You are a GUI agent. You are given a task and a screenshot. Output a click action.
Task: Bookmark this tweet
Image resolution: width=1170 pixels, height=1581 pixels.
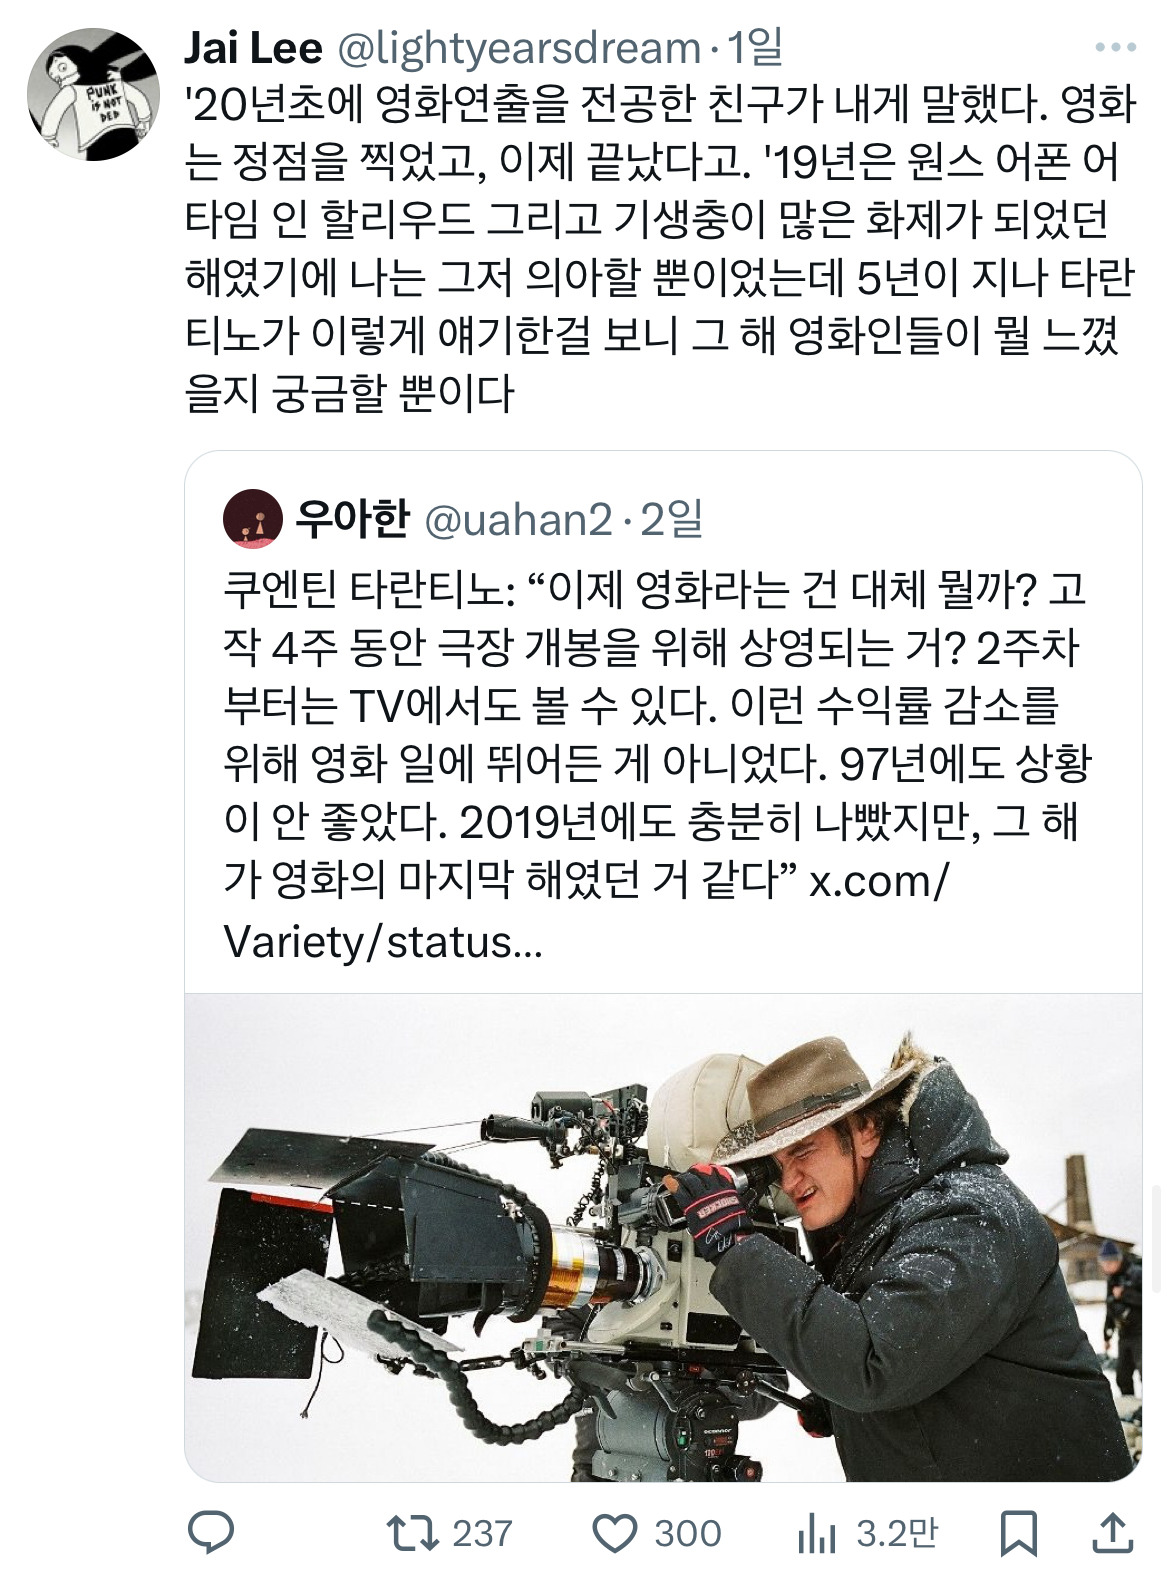coord(1019,1533)
